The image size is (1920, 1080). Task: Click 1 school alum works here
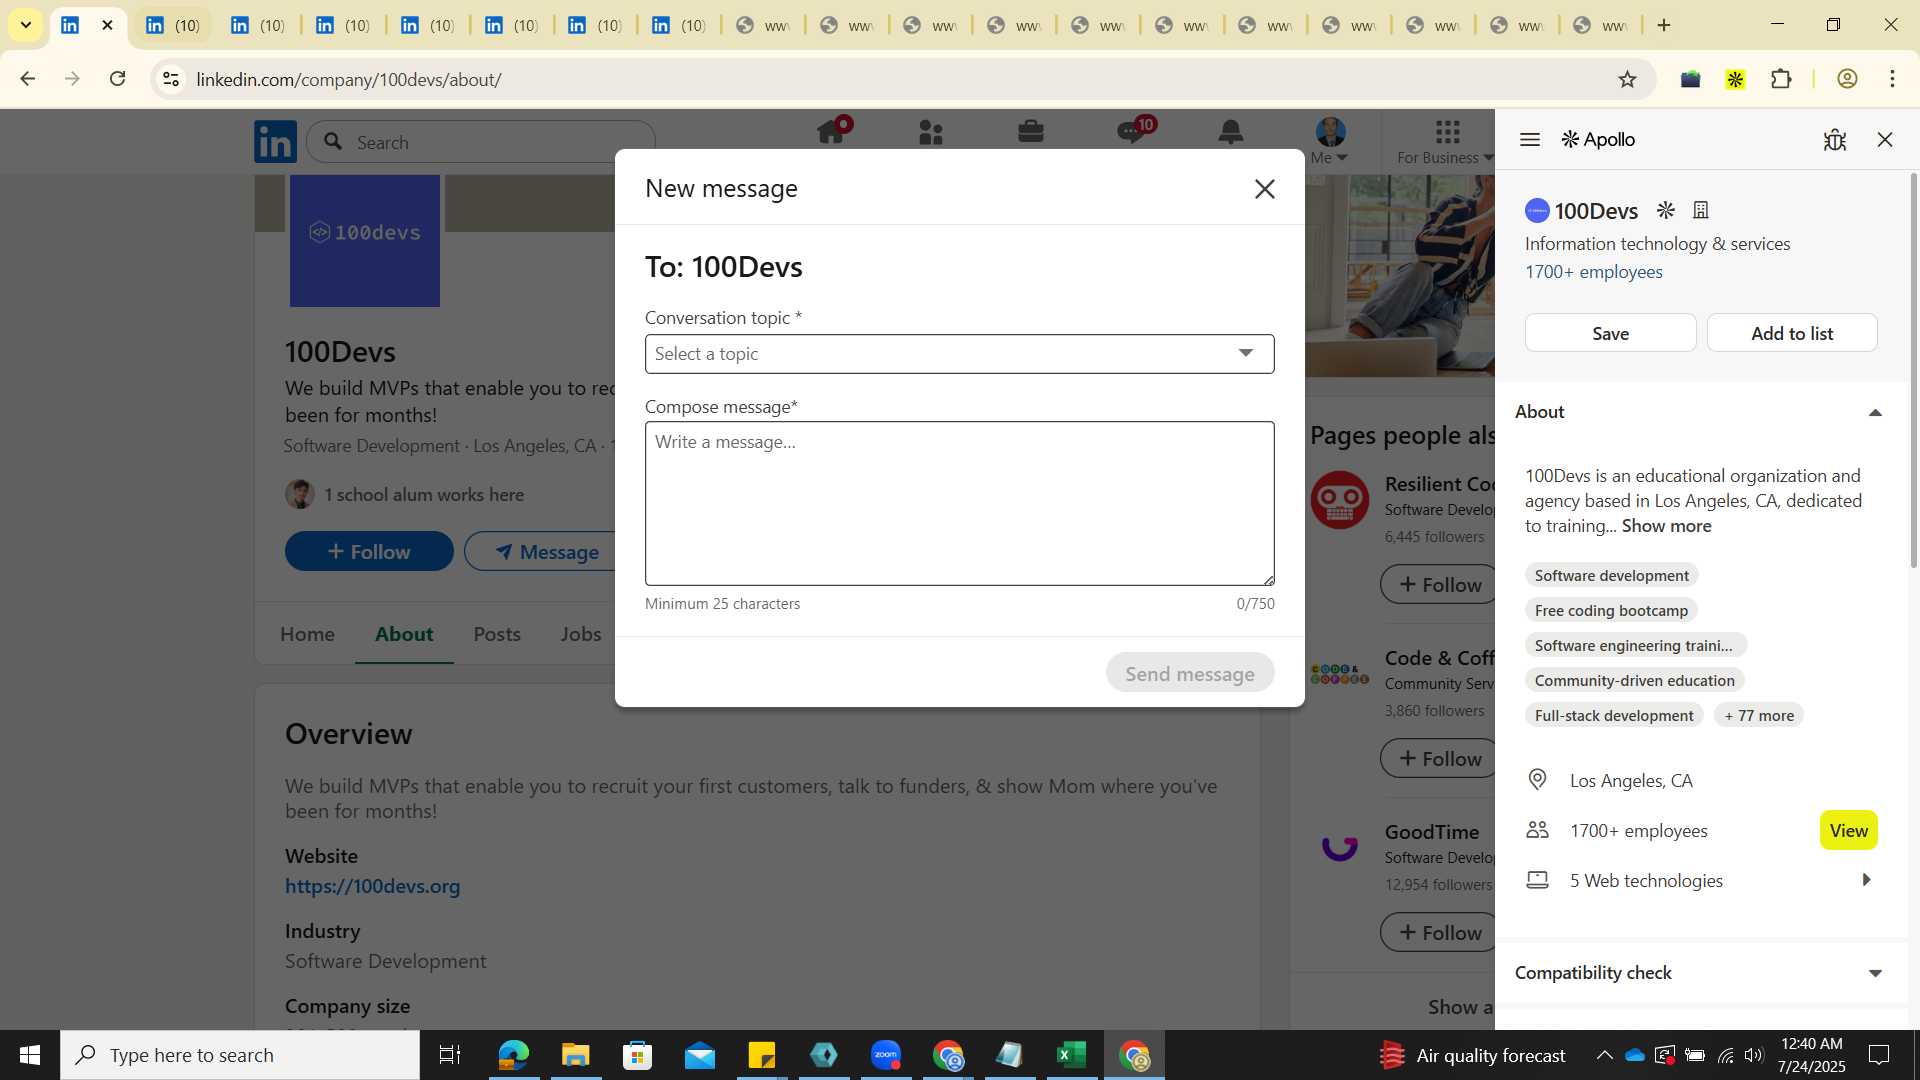pos(423,494)
